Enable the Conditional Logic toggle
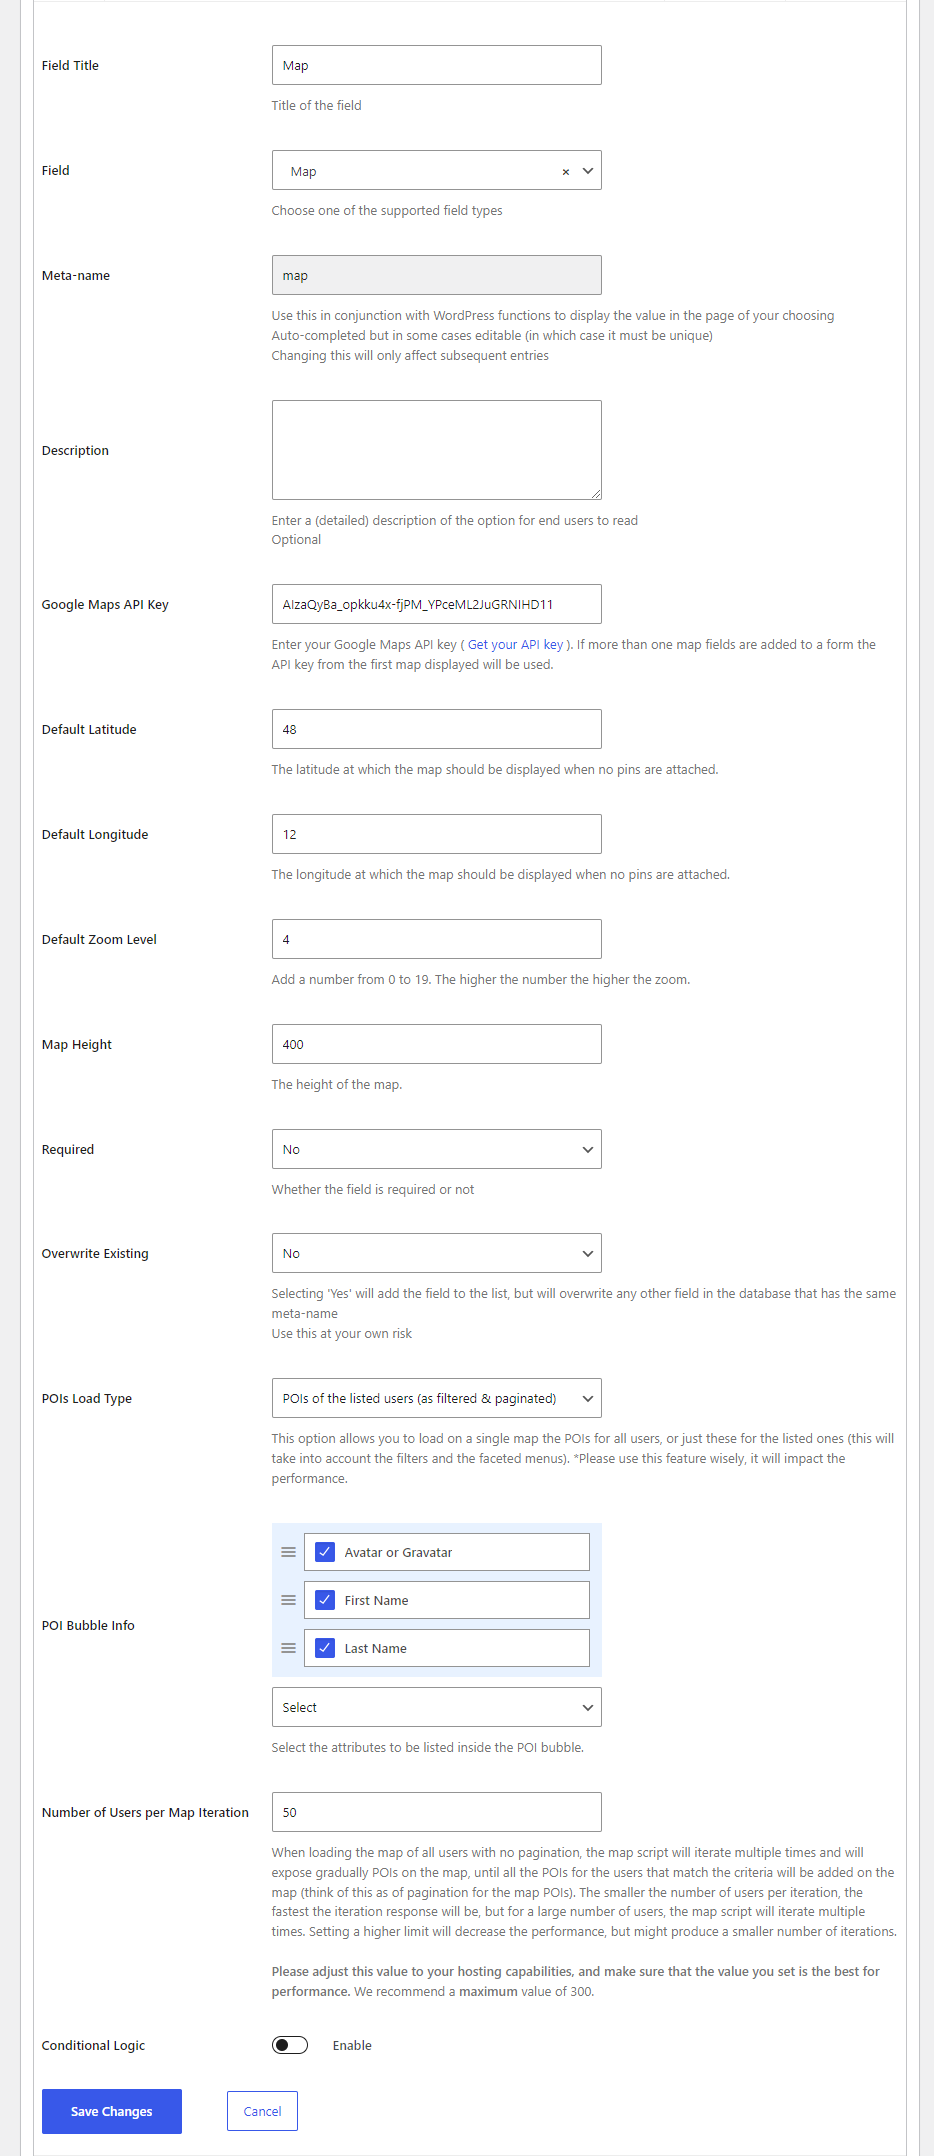 coord(290,2045)
